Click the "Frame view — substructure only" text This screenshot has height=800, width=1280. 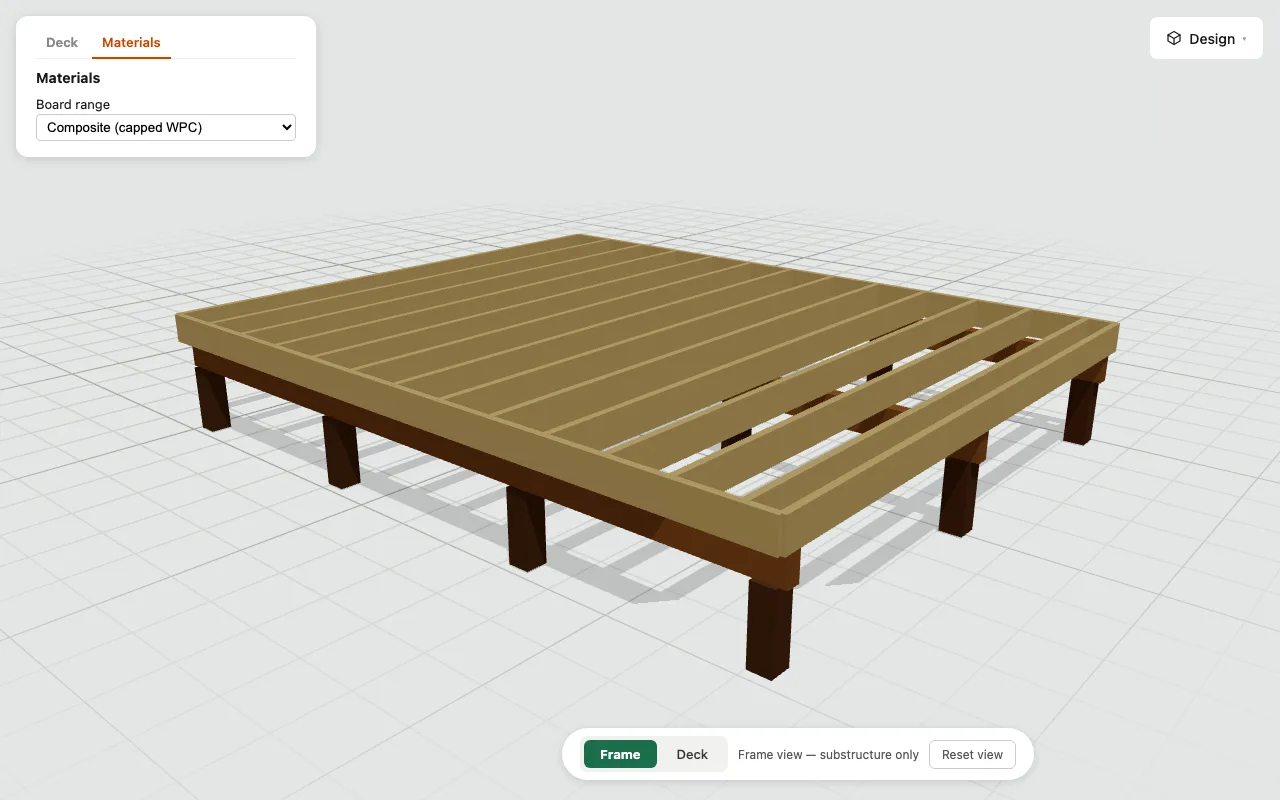[x=828, y=755]
